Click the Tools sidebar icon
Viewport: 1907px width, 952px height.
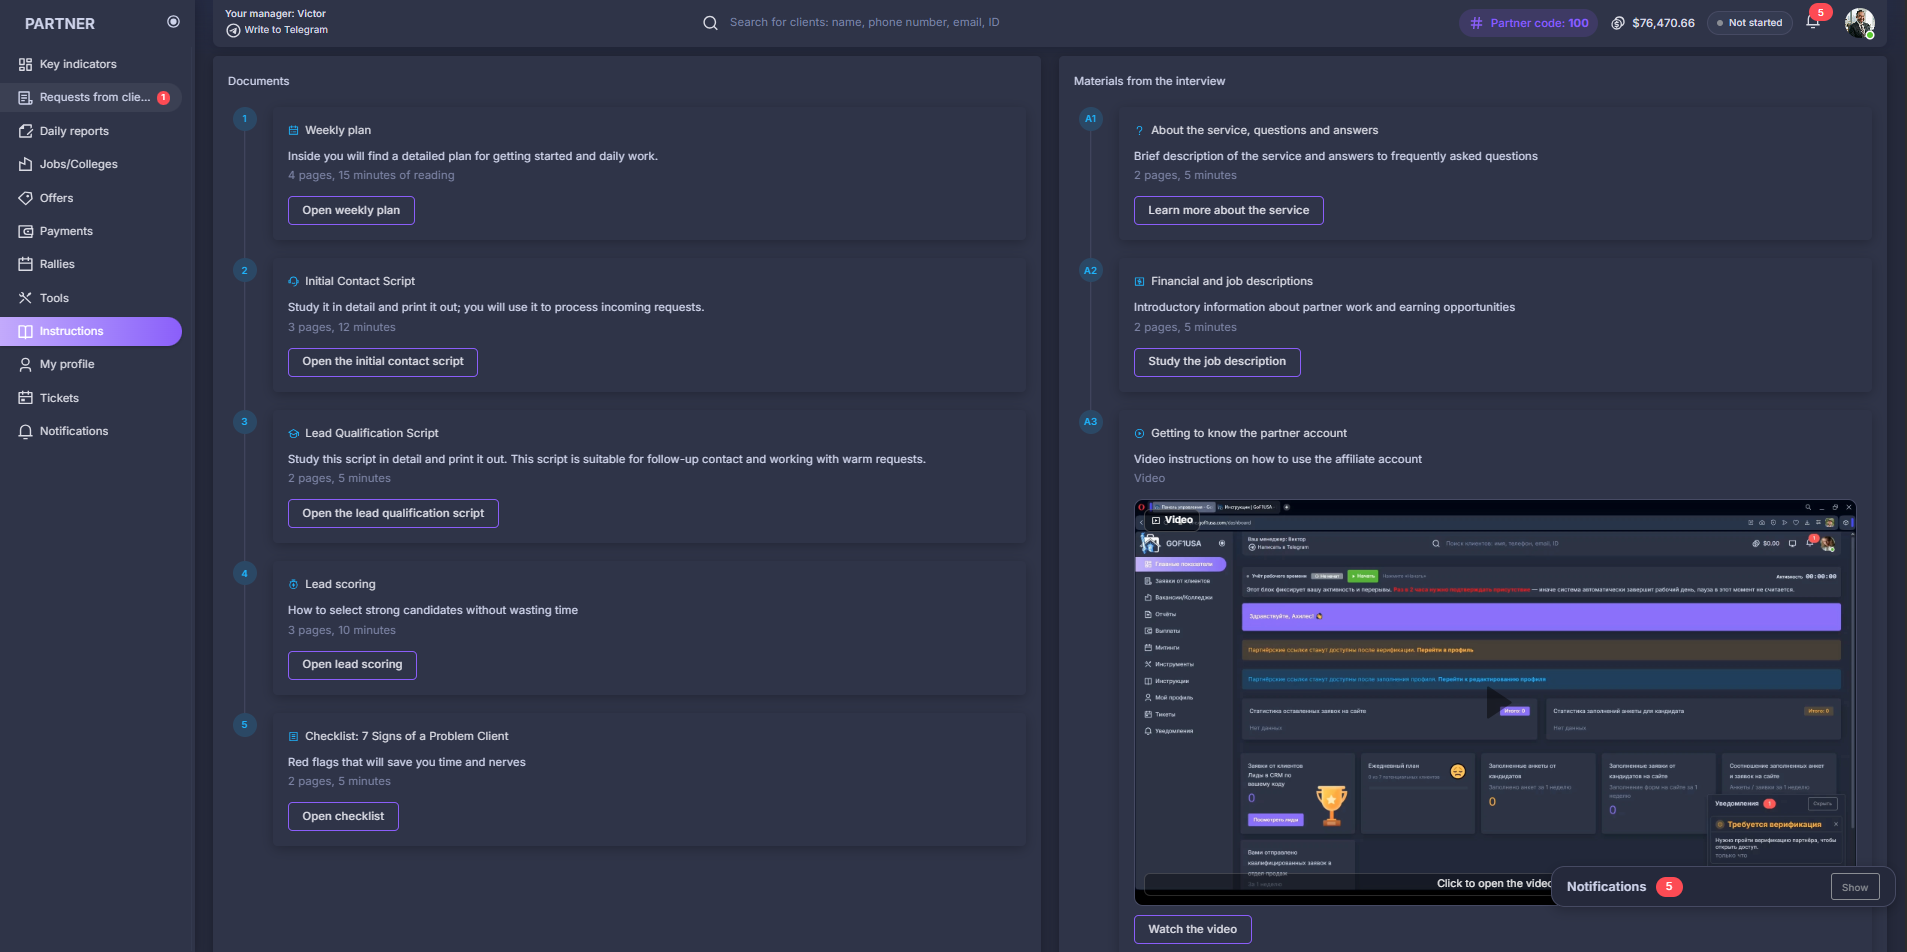25,298
